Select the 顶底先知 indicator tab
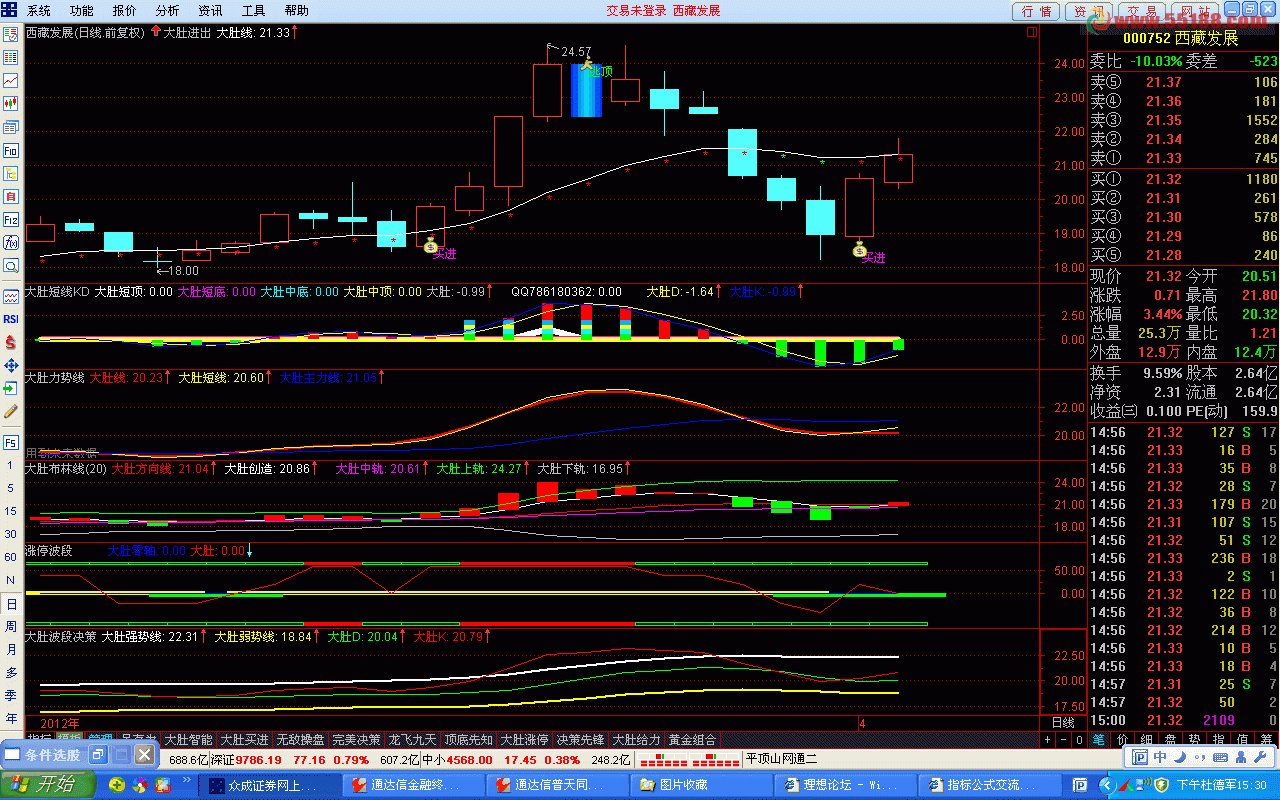This screenshot has width=1280, height=800. click(x=468, y=740)
